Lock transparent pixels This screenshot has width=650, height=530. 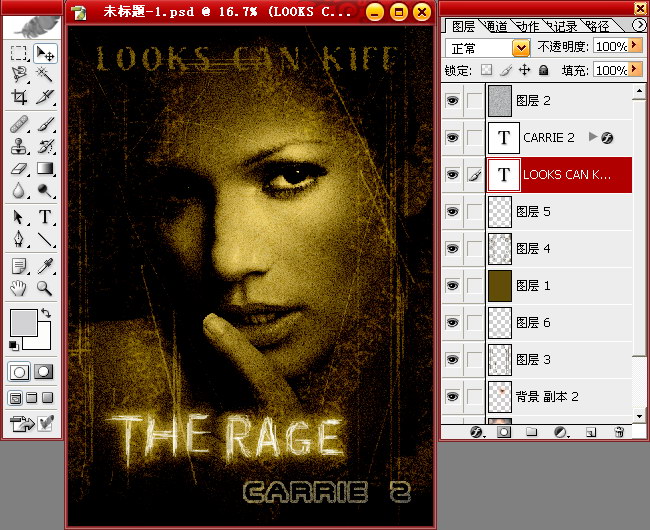[x=487, y=70]
